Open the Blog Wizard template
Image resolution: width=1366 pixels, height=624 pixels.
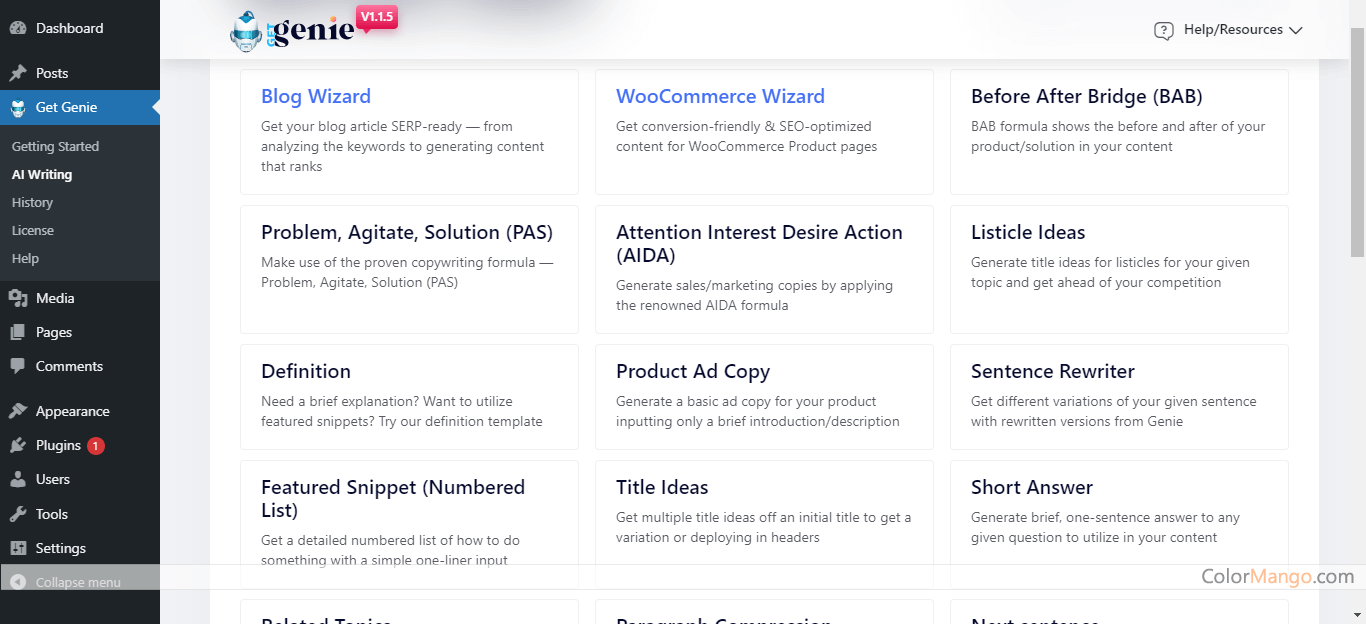[316, 96]
